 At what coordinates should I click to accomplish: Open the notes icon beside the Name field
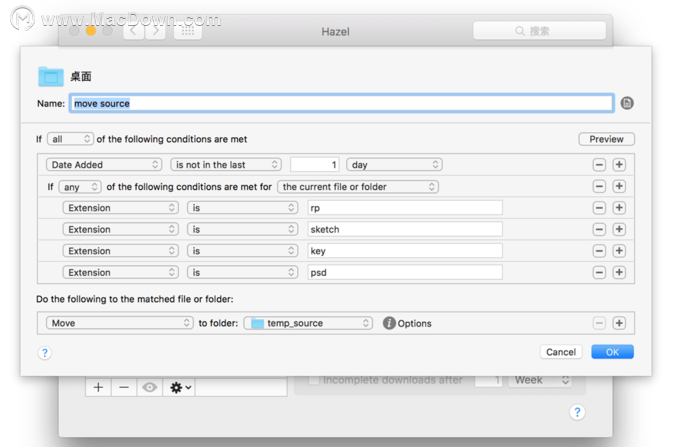coord(627,103)
